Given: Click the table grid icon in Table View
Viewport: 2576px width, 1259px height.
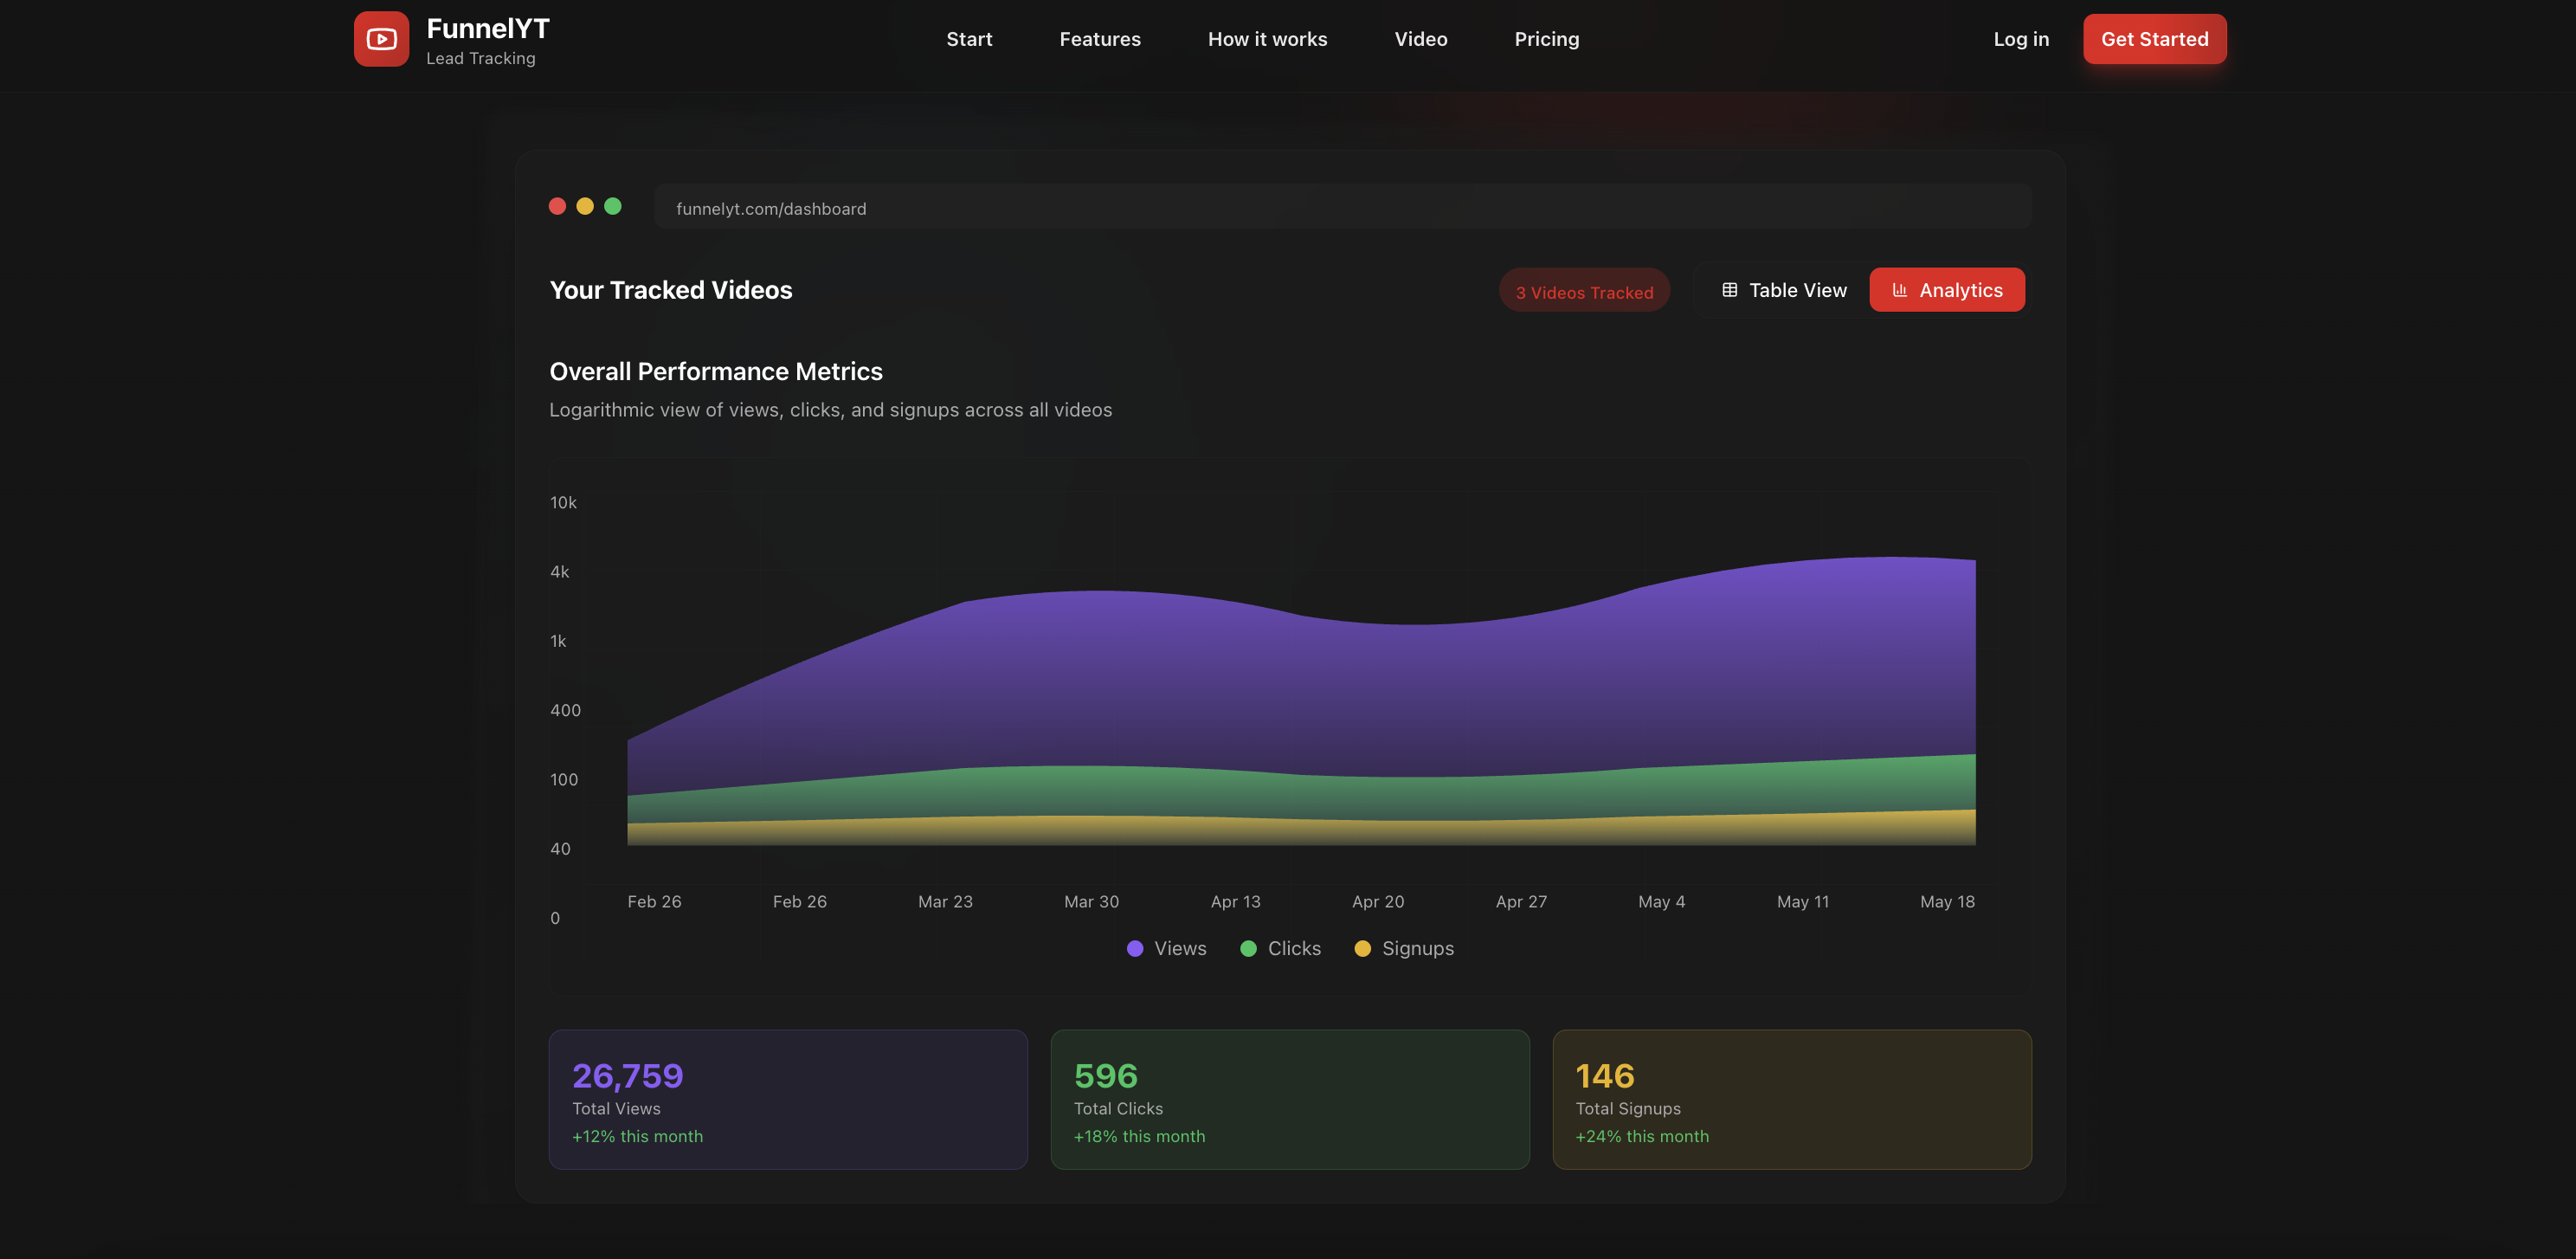Looking at the screenshot, I should 1729,290.
